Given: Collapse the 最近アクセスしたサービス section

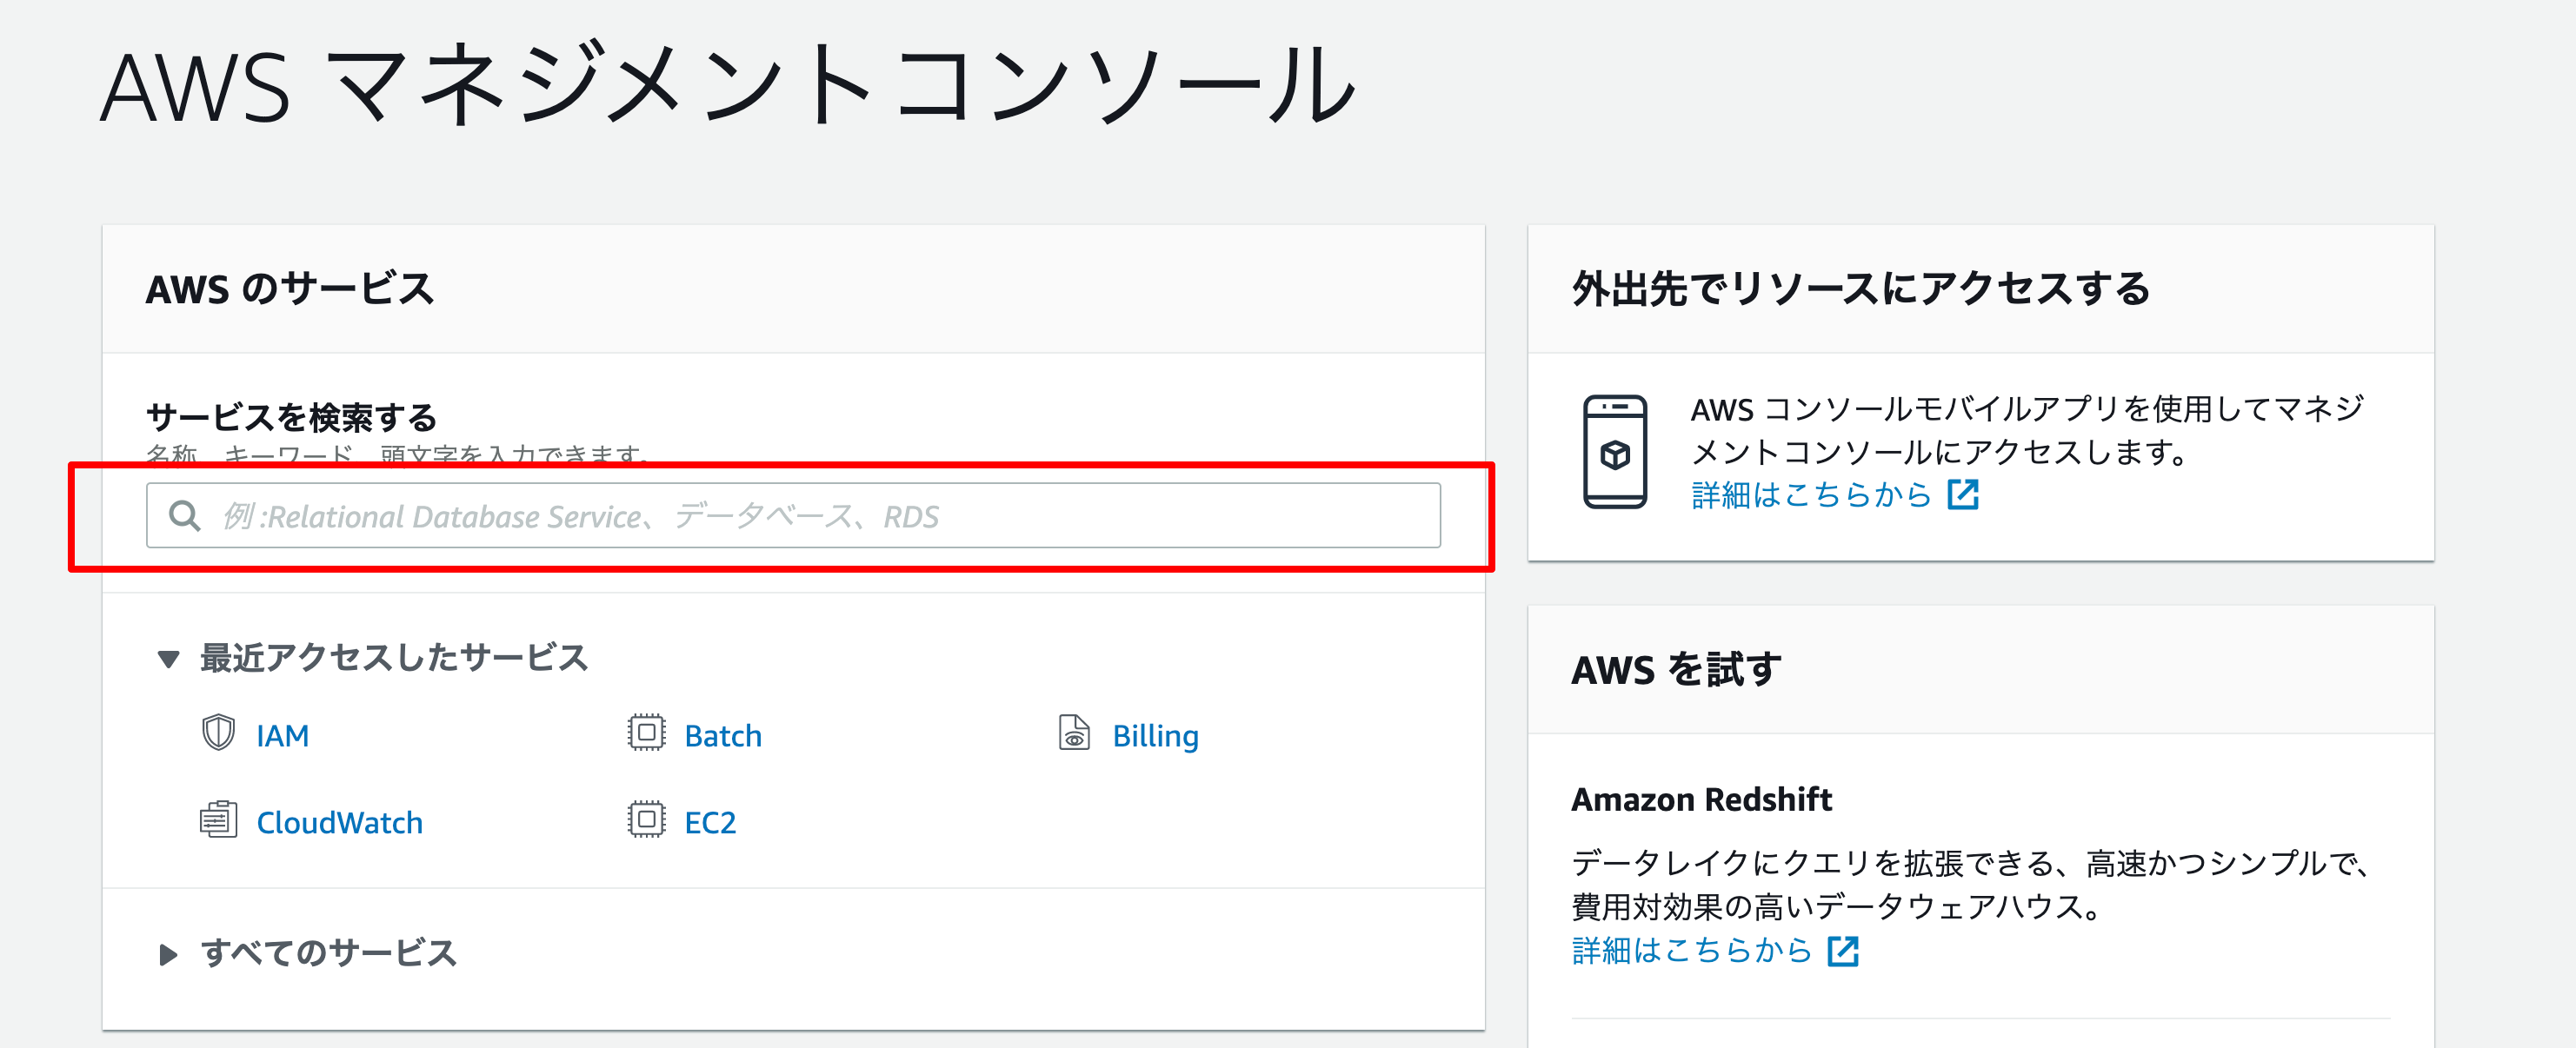Looking at the screenshot, I should point(169,659).
